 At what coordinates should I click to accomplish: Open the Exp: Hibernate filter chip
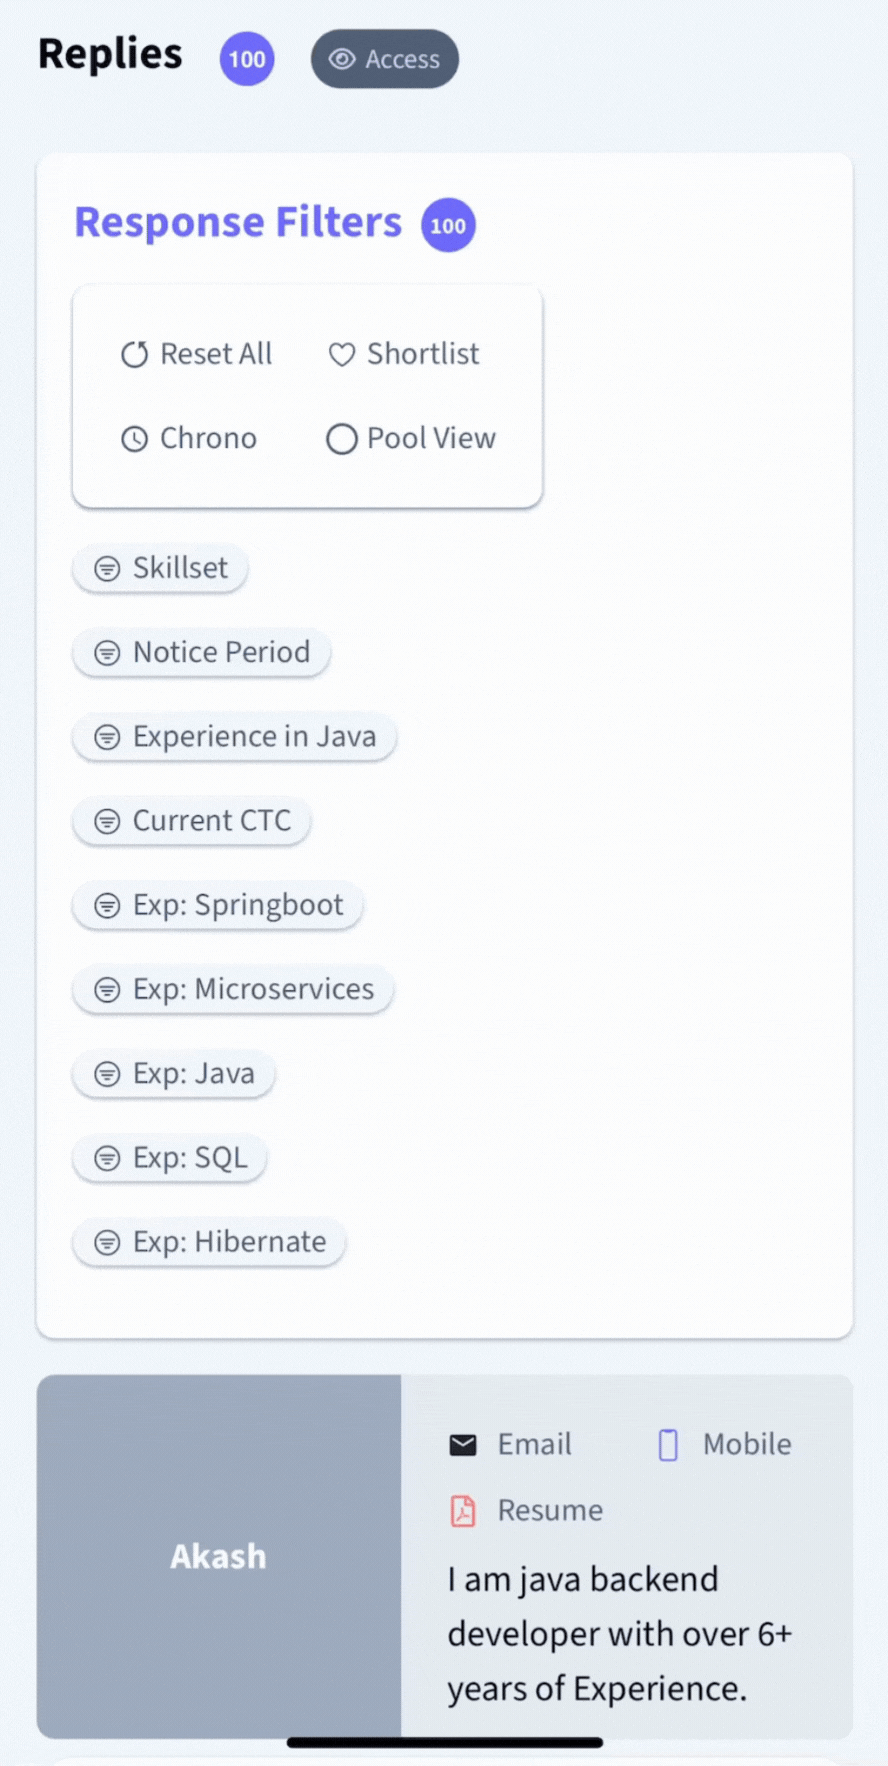pyautogui.click(x=208, y=1242)
